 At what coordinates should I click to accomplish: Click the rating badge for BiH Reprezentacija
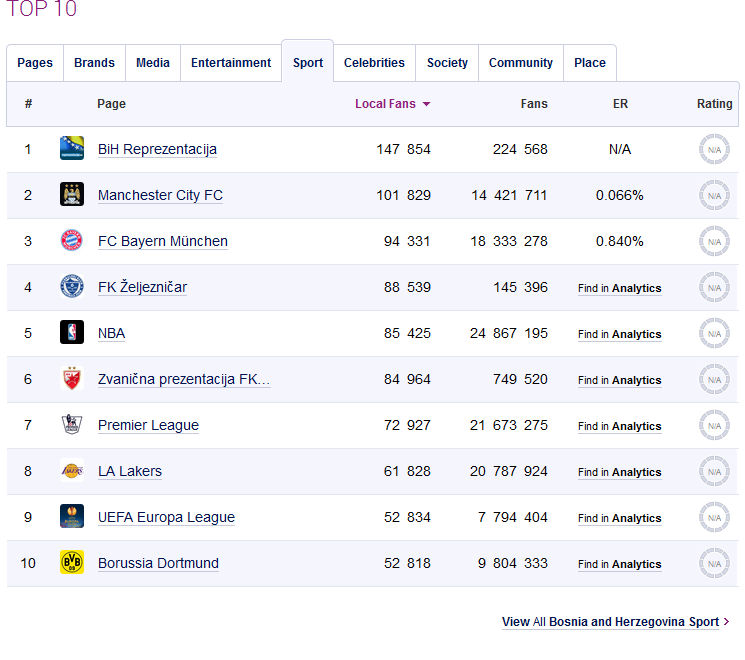[714, 150]
